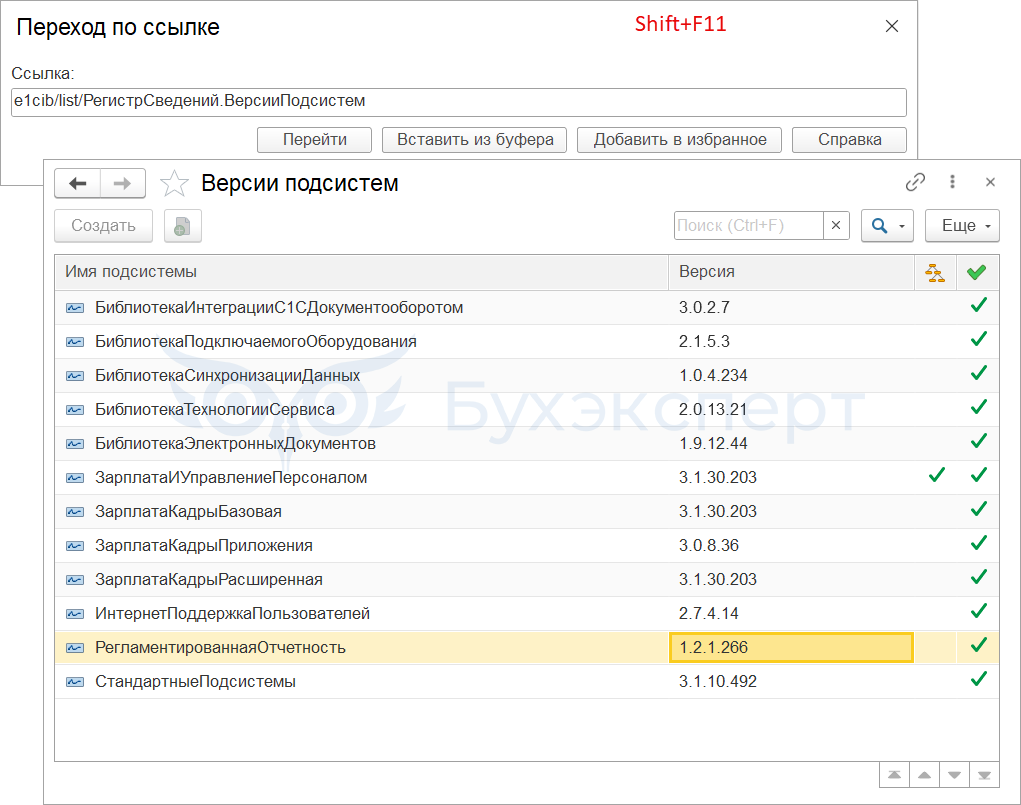Select the БиблиотекаСинхронизацииДанных name

227,376
